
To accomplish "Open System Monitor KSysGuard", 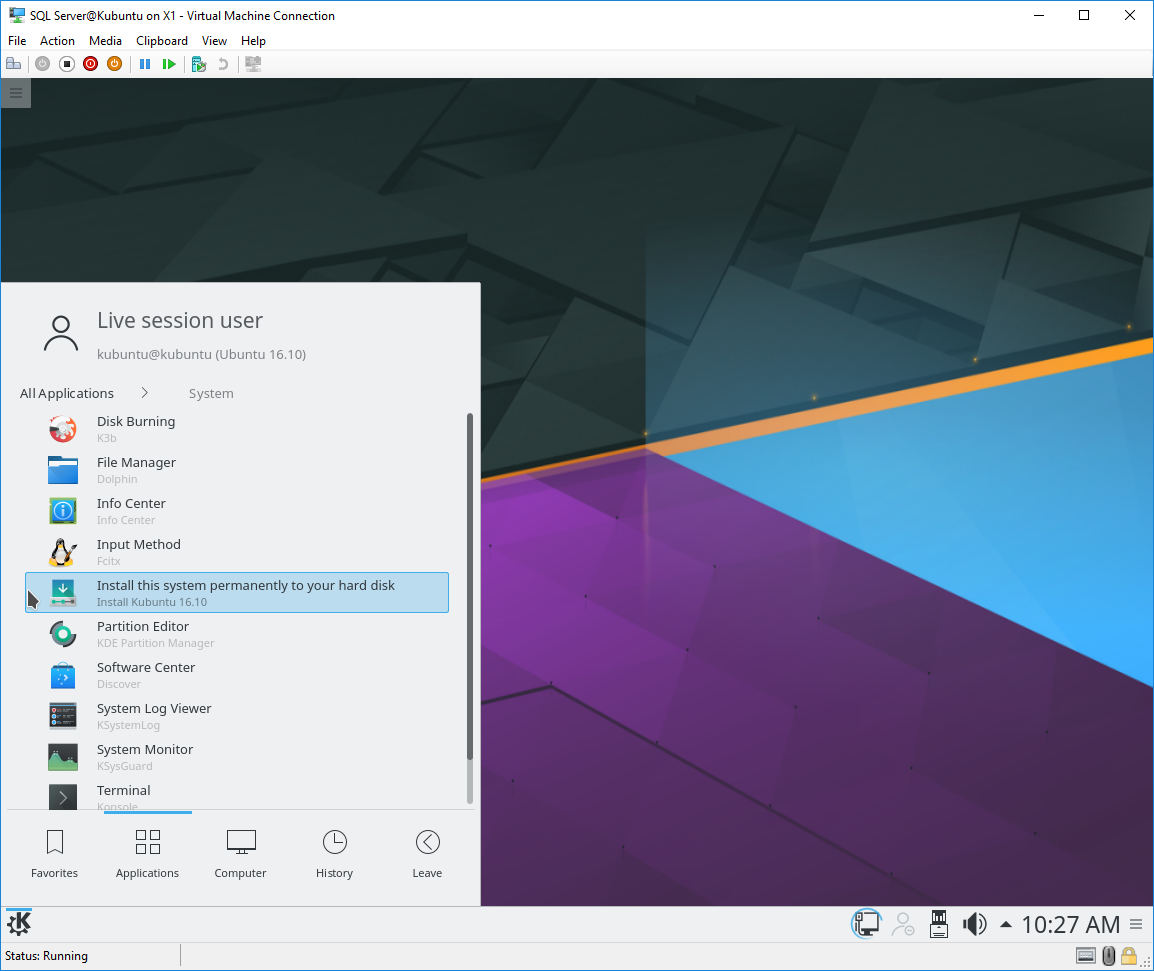I will 237,757.
